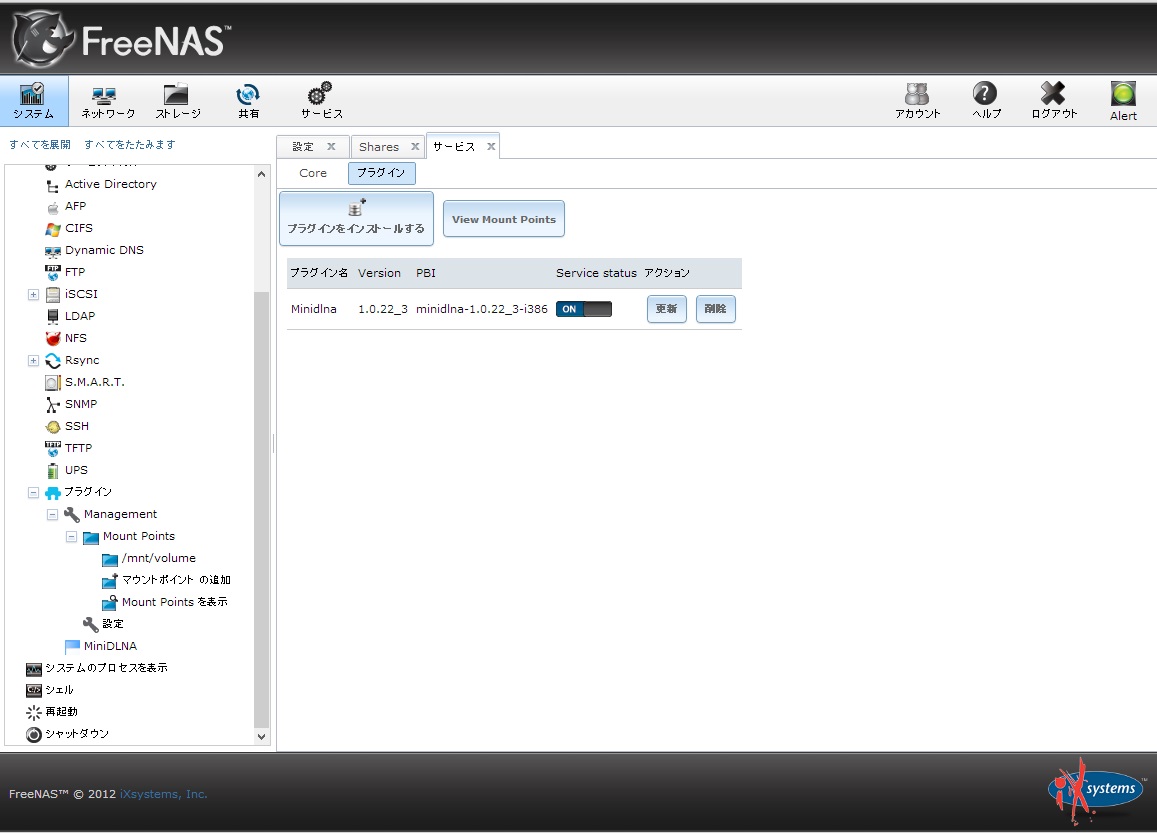The width and height of the screenshot is (1157, 833).
Task: Click the プラグイン puzzle icon
Action: [x=53, y=493]
